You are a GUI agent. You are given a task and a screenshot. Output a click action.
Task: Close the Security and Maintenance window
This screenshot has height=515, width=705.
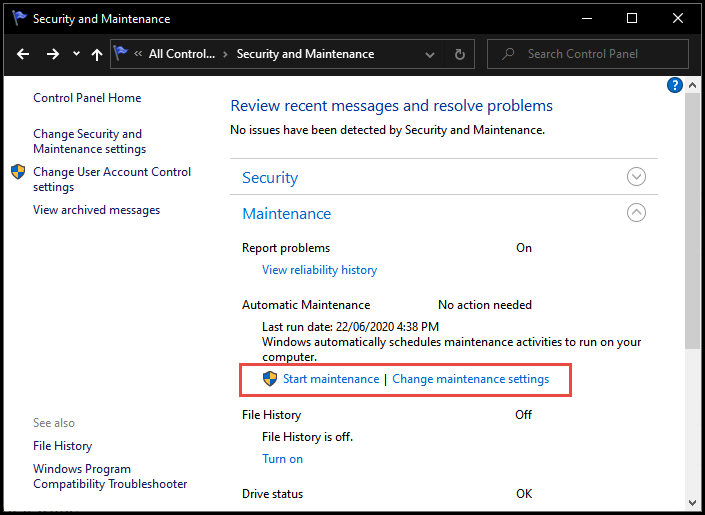click(x=678, y=18)
